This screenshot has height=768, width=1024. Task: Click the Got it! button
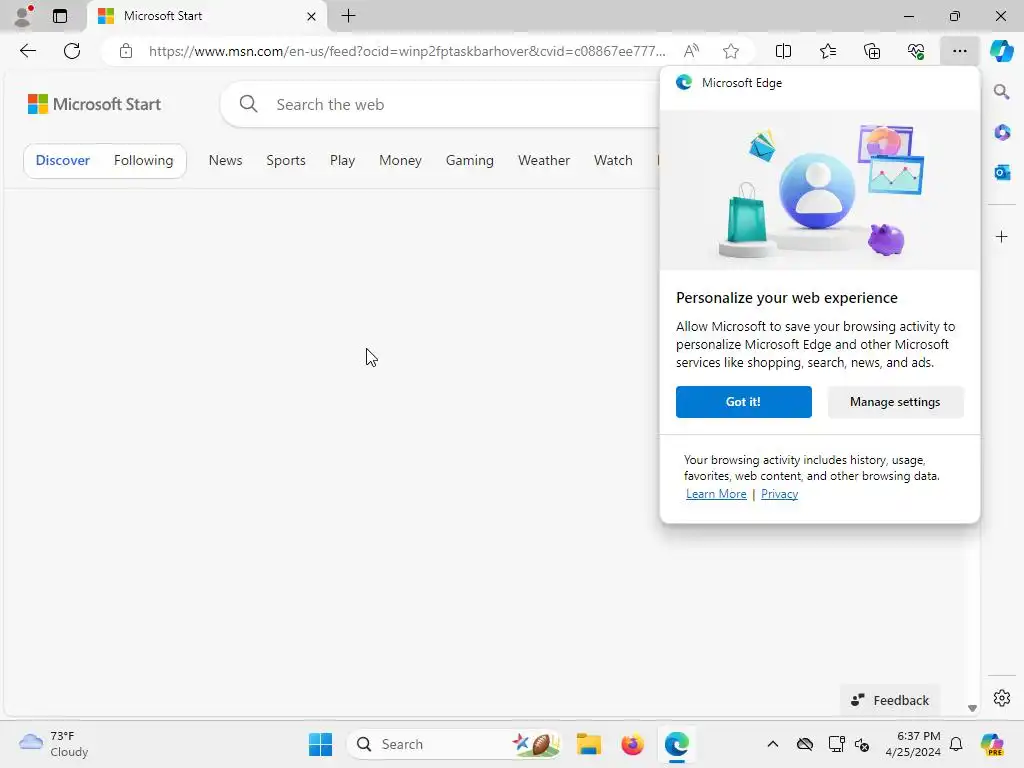(x=744, y=402)
